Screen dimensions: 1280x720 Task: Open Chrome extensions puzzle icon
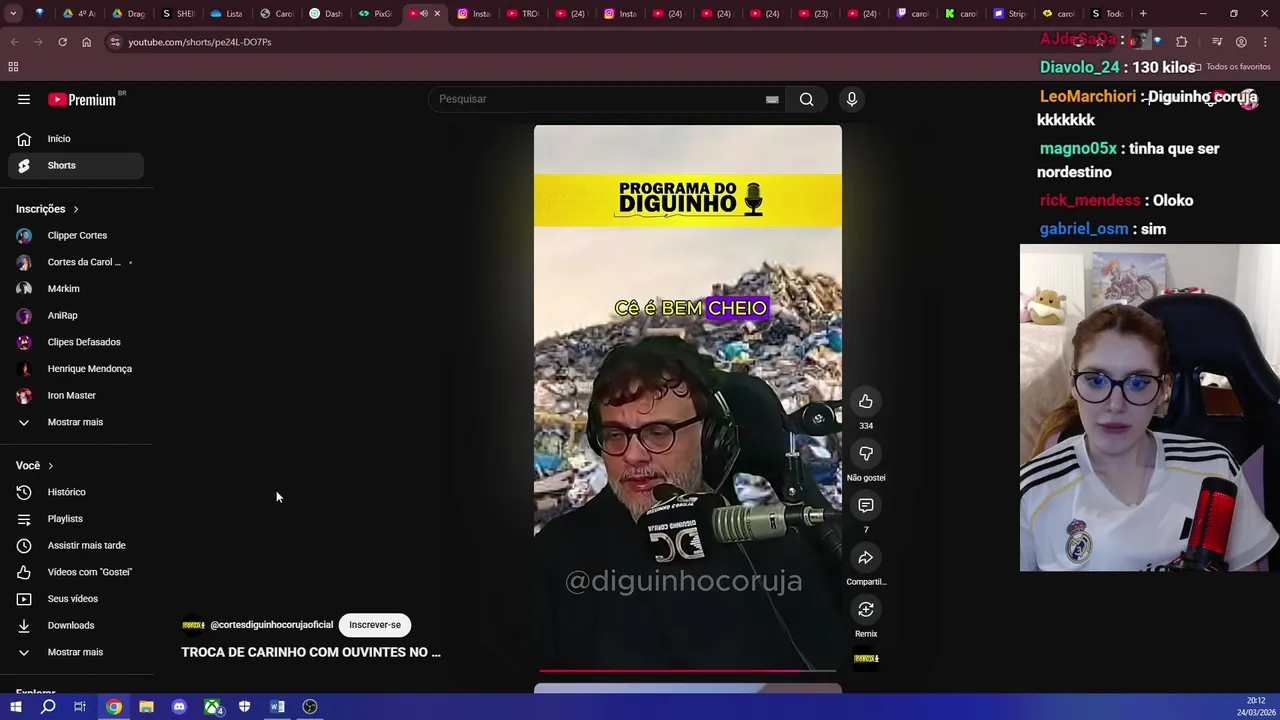1182,42
